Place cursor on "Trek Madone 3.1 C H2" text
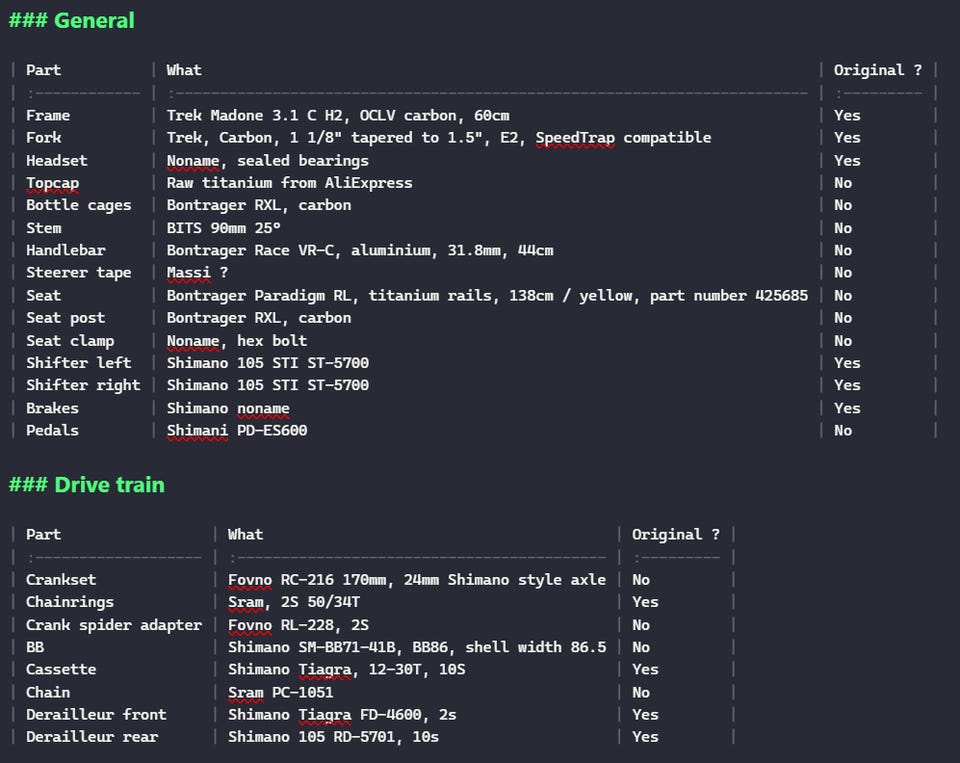Image resolution: width=960 pixels, height=763 pixels. tap(254, 116)
